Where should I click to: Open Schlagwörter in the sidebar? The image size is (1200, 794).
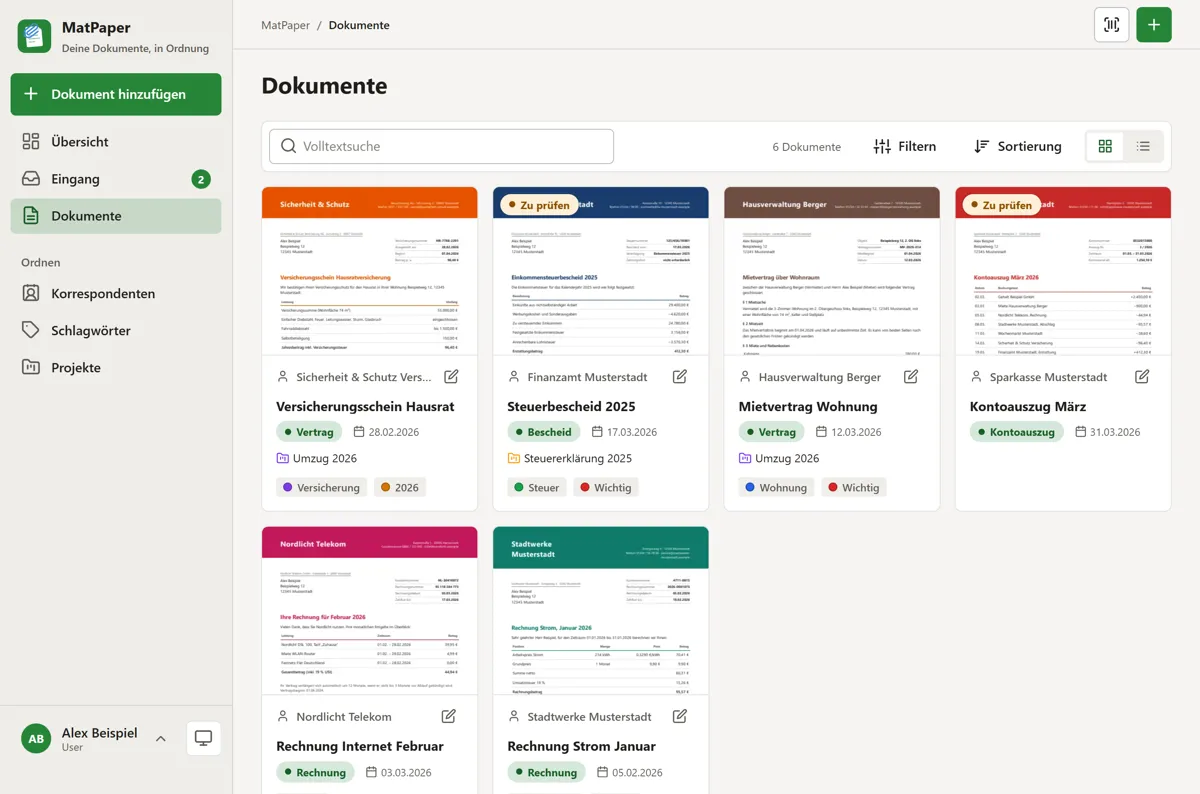click(x=116, y=331)
